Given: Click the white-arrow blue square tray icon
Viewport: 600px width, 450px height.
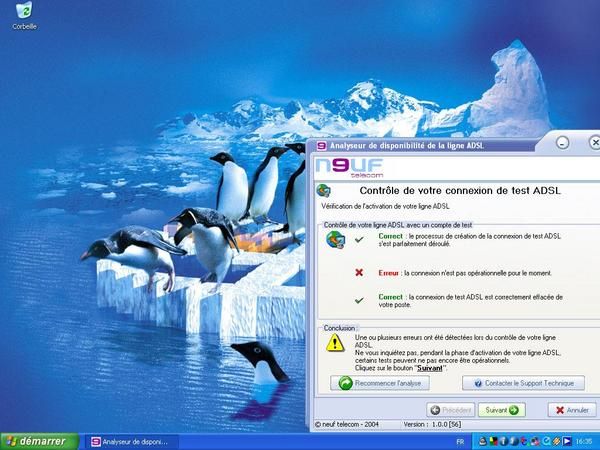Looking at the screenshot, I should click(x=567, y=442).
